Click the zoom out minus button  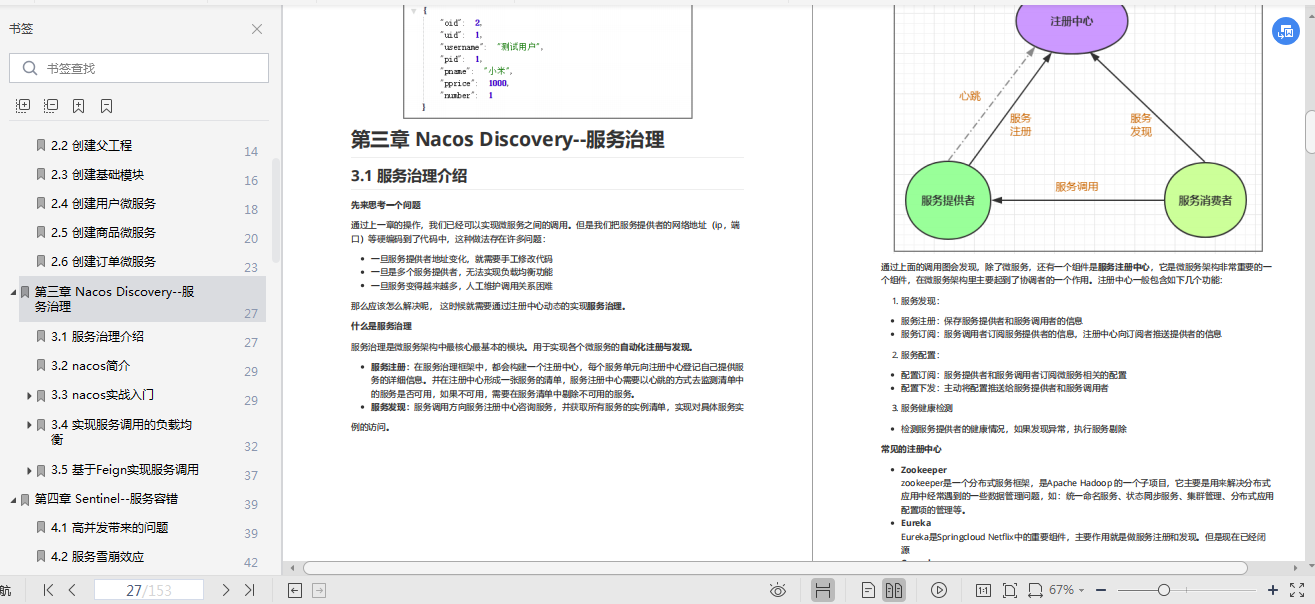tap(1101, 590)
